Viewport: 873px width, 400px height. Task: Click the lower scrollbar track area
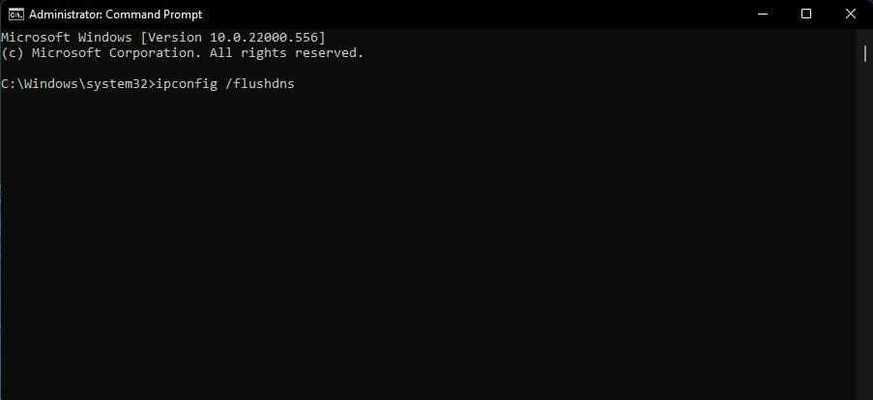click(x=865, y=234)
